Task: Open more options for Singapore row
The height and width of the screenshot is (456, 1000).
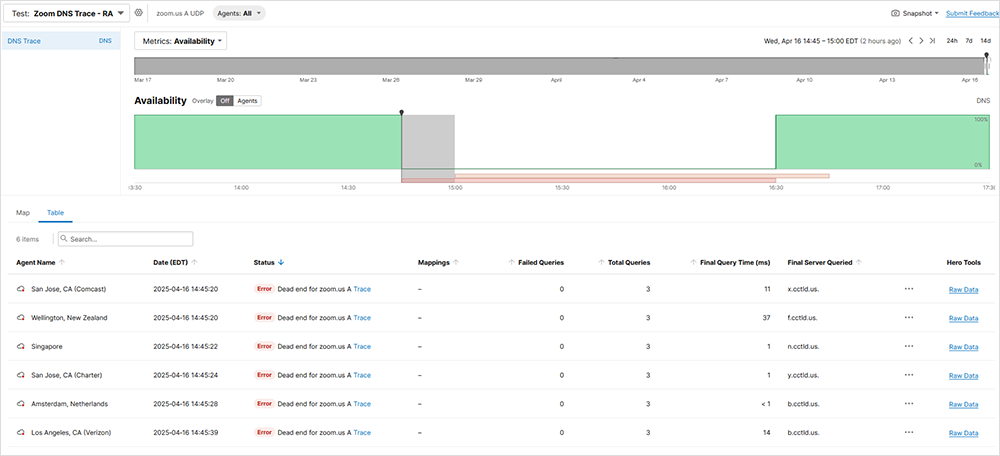Action: click(x=909, y=346)
